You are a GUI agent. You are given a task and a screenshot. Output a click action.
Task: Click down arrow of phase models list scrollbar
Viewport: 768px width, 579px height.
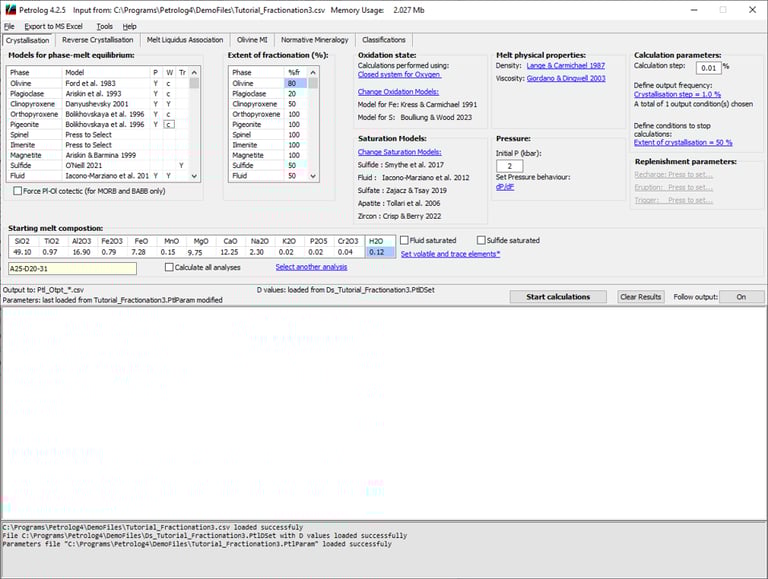tap(194, 176)
